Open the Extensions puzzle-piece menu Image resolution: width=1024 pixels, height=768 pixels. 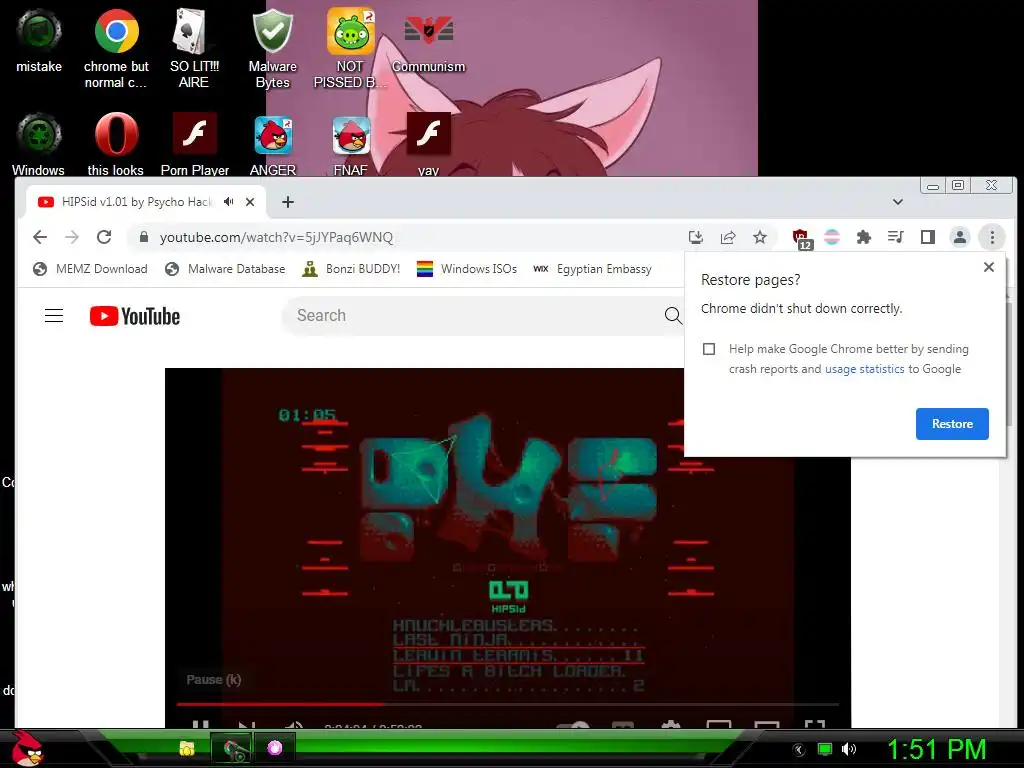(863, 237)
